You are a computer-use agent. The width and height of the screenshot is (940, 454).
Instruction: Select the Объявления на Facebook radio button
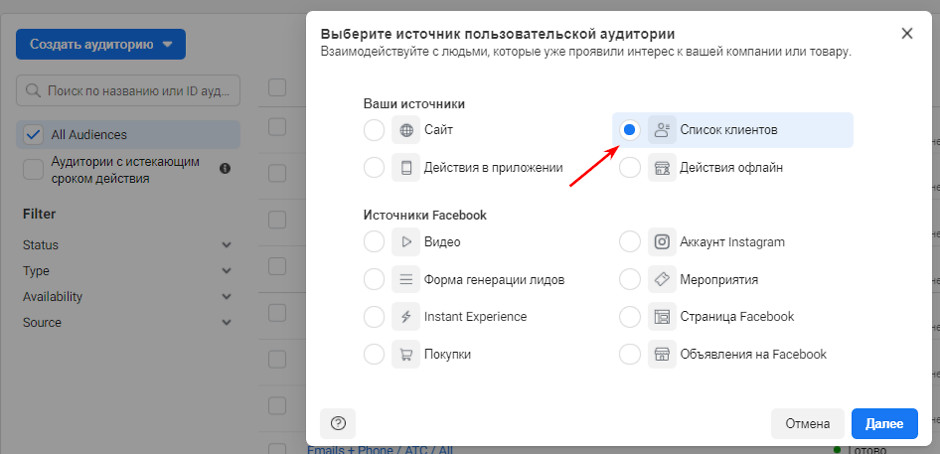[x=629, y=354]
